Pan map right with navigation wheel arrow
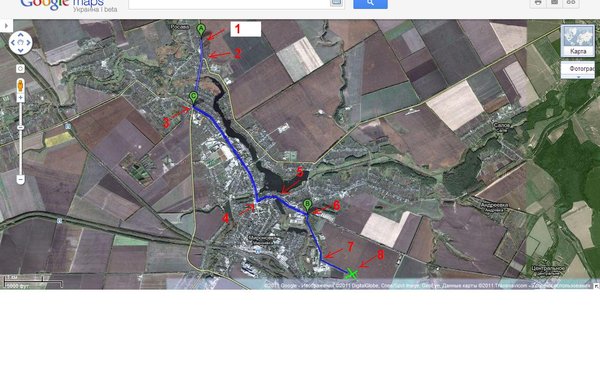The image size is (600, 375). (29, 42)
